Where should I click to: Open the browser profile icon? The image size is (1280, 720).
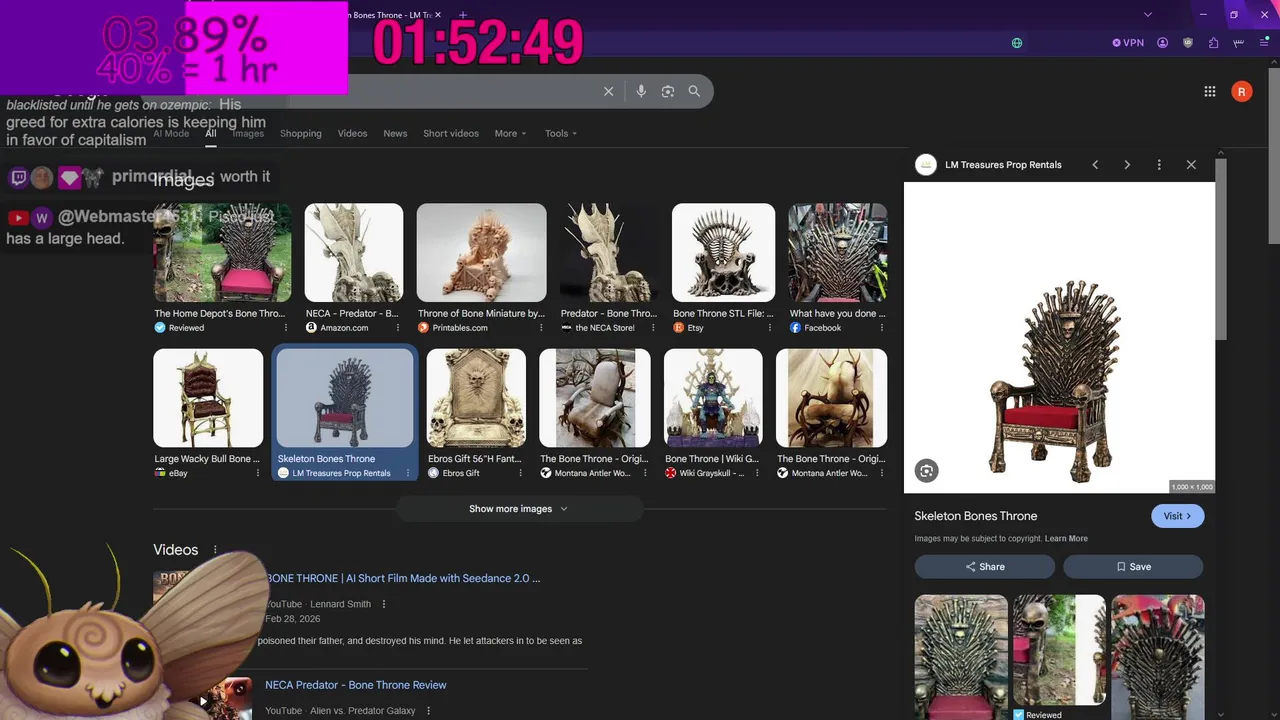(1163, 43)
